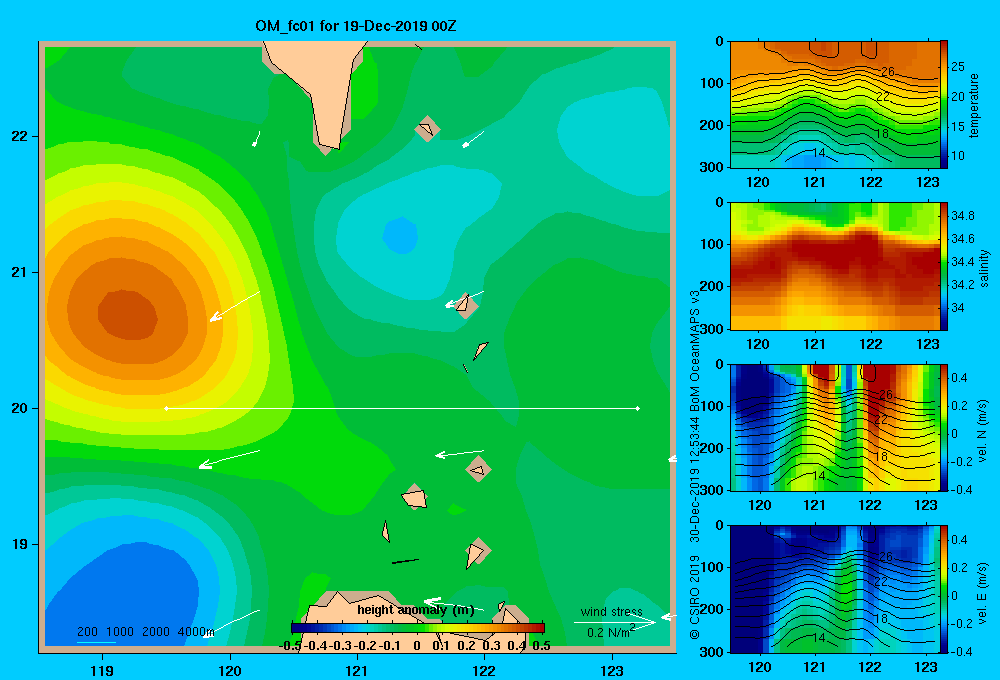Viewport: 1000px width, 680px height.
Task: Click the 34.8 tick on salinity colorbar
Action: [962, 216]
